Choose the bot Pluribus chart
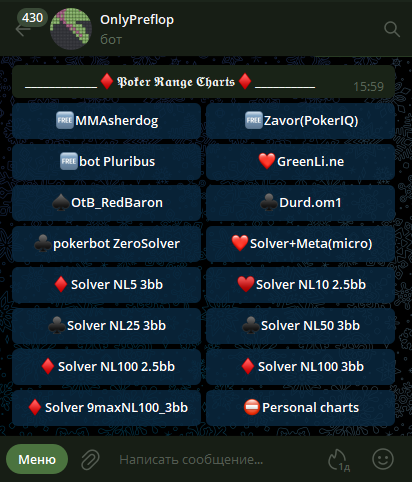The width and height of the screenshot is (412, 482). pos(106,162)
